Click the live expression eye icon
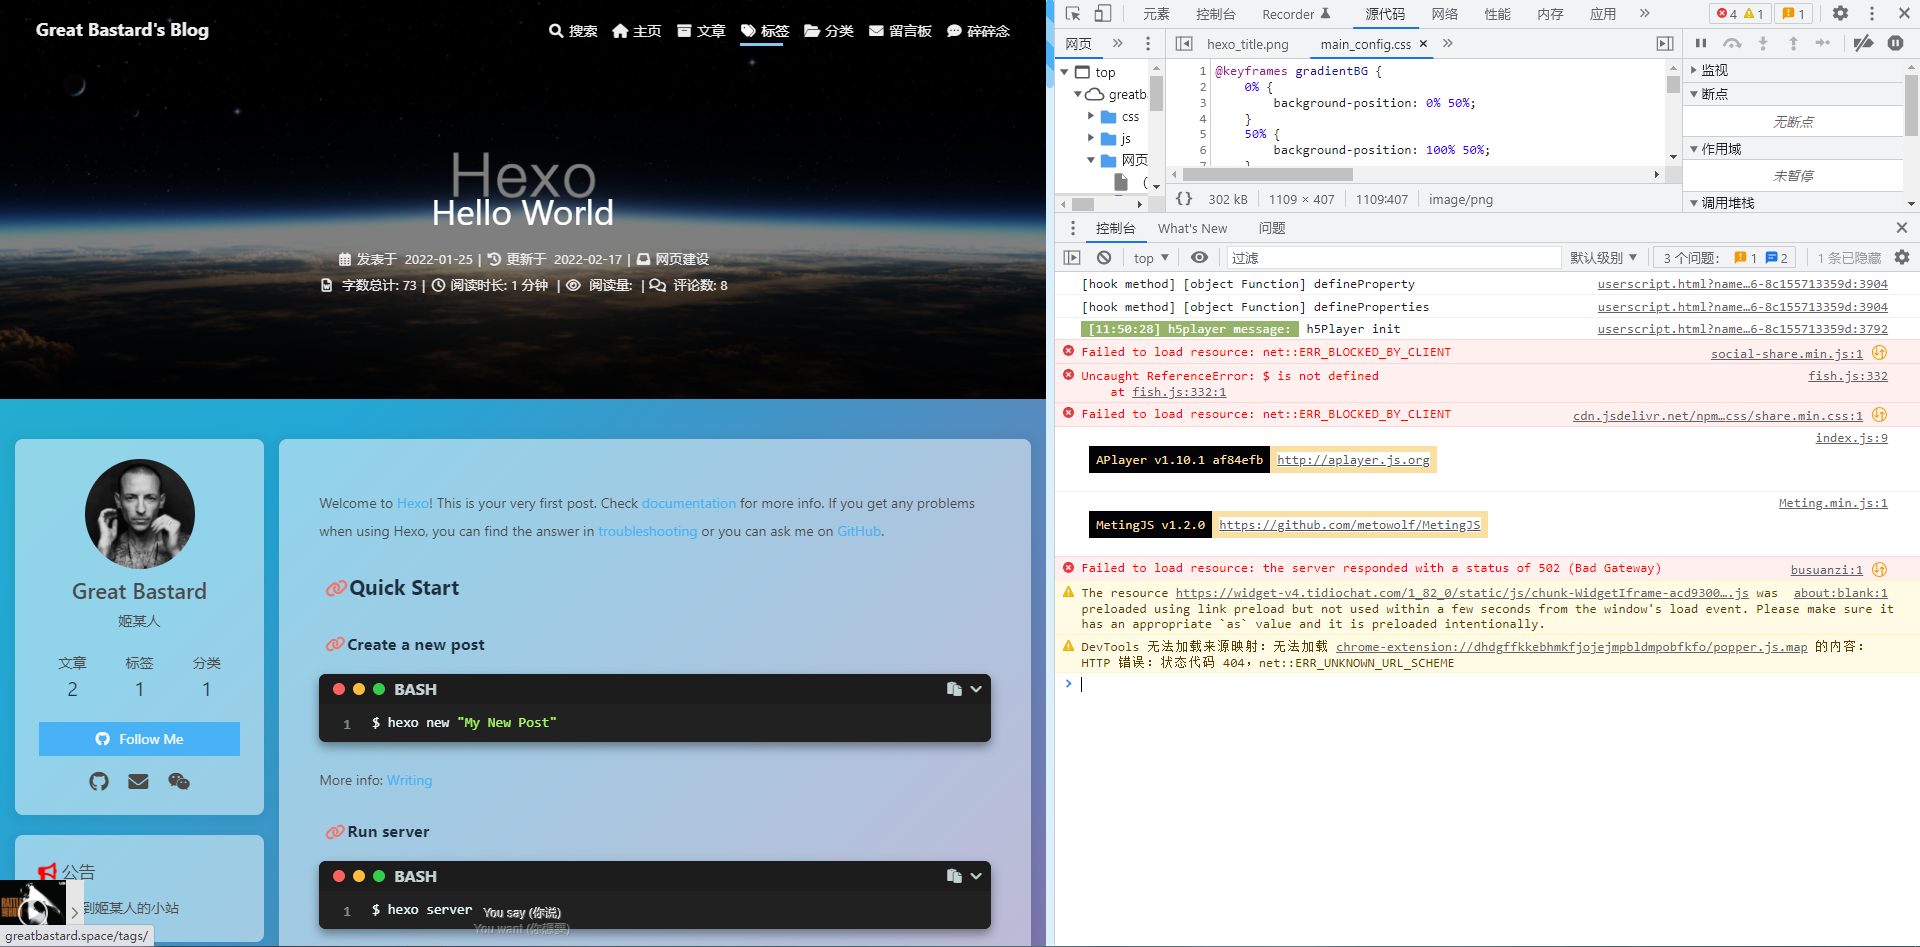 (x=1199, y=258)
